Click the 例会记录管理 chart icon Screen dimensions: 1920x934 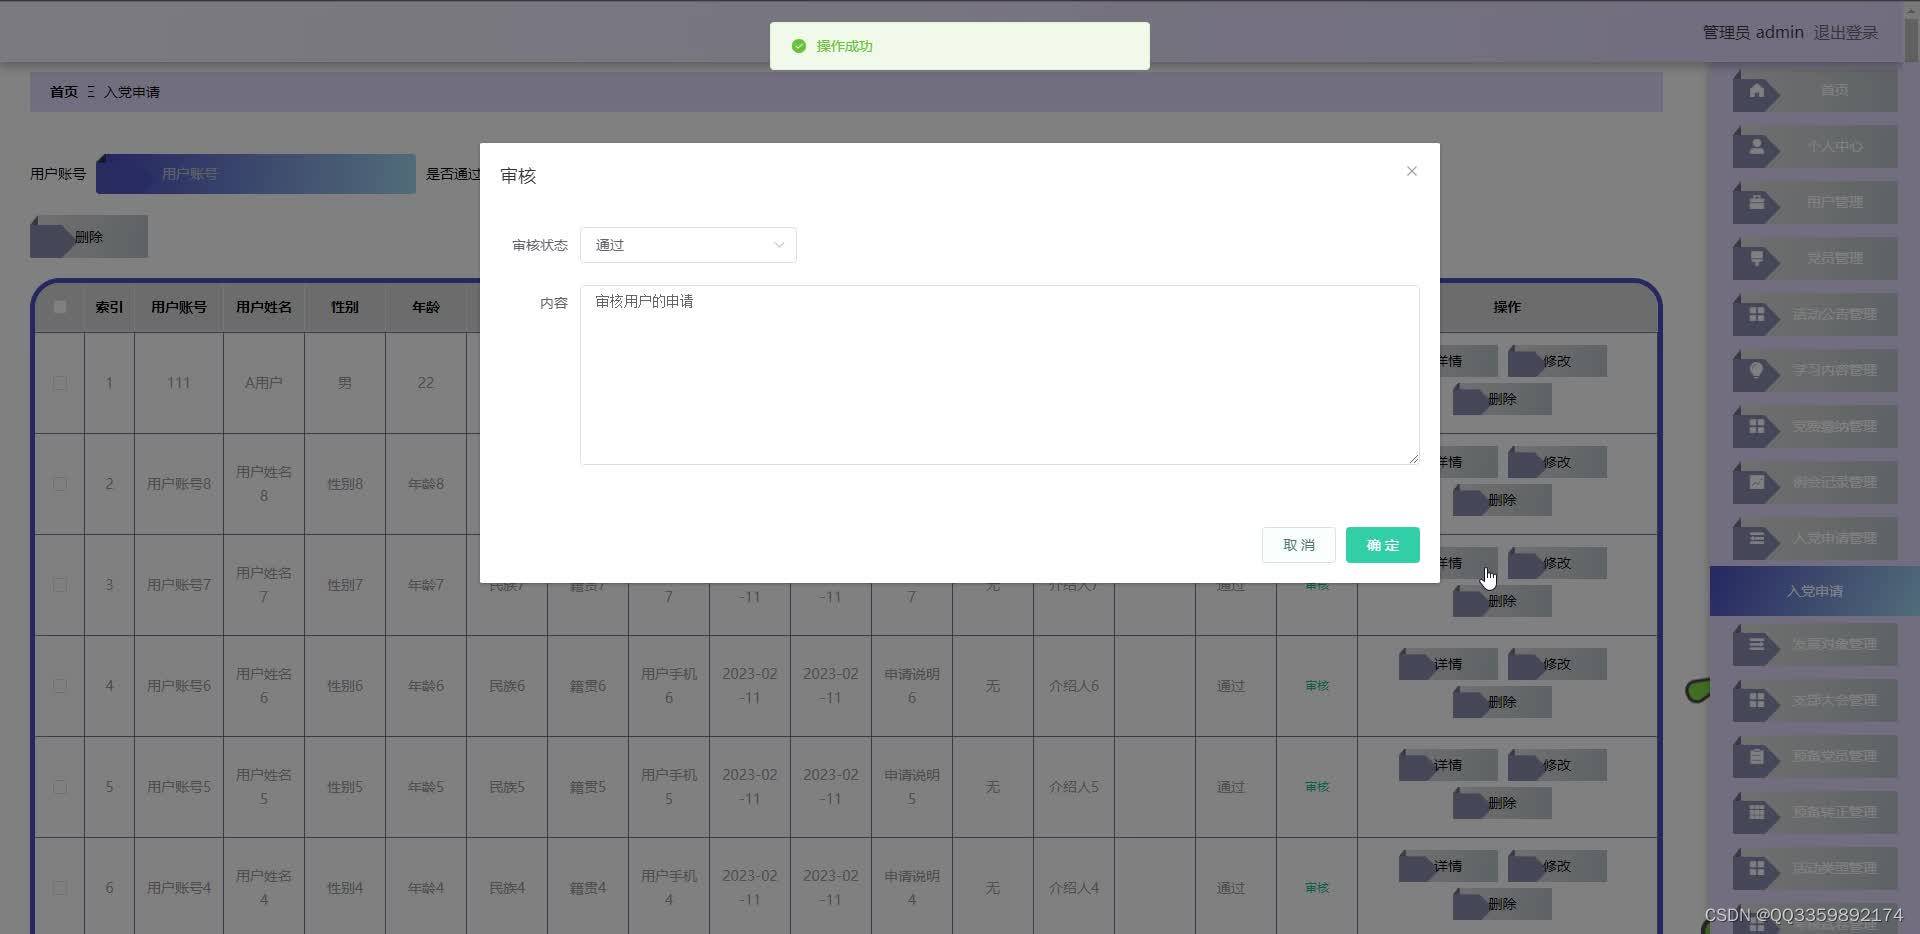pos(1756,483)
